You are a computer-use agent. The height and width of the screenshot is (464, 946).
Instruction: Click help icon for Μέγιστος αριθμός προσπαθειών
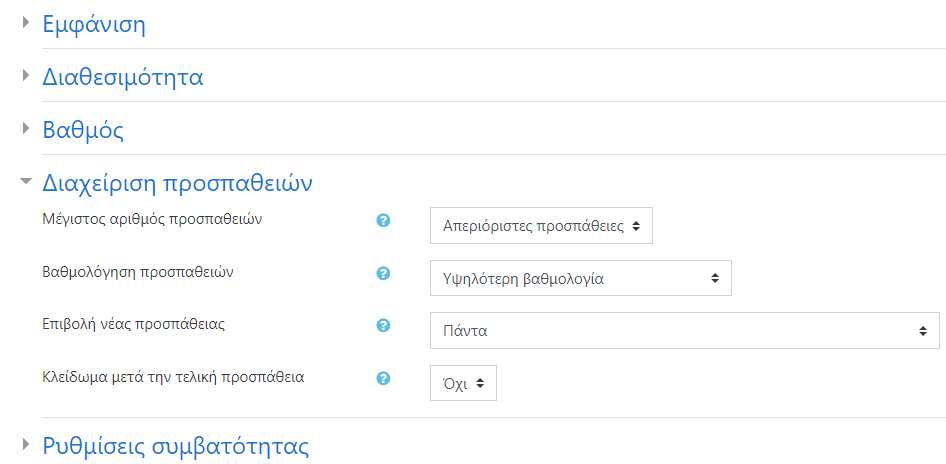pyautogui.click(x=382, y=221)
